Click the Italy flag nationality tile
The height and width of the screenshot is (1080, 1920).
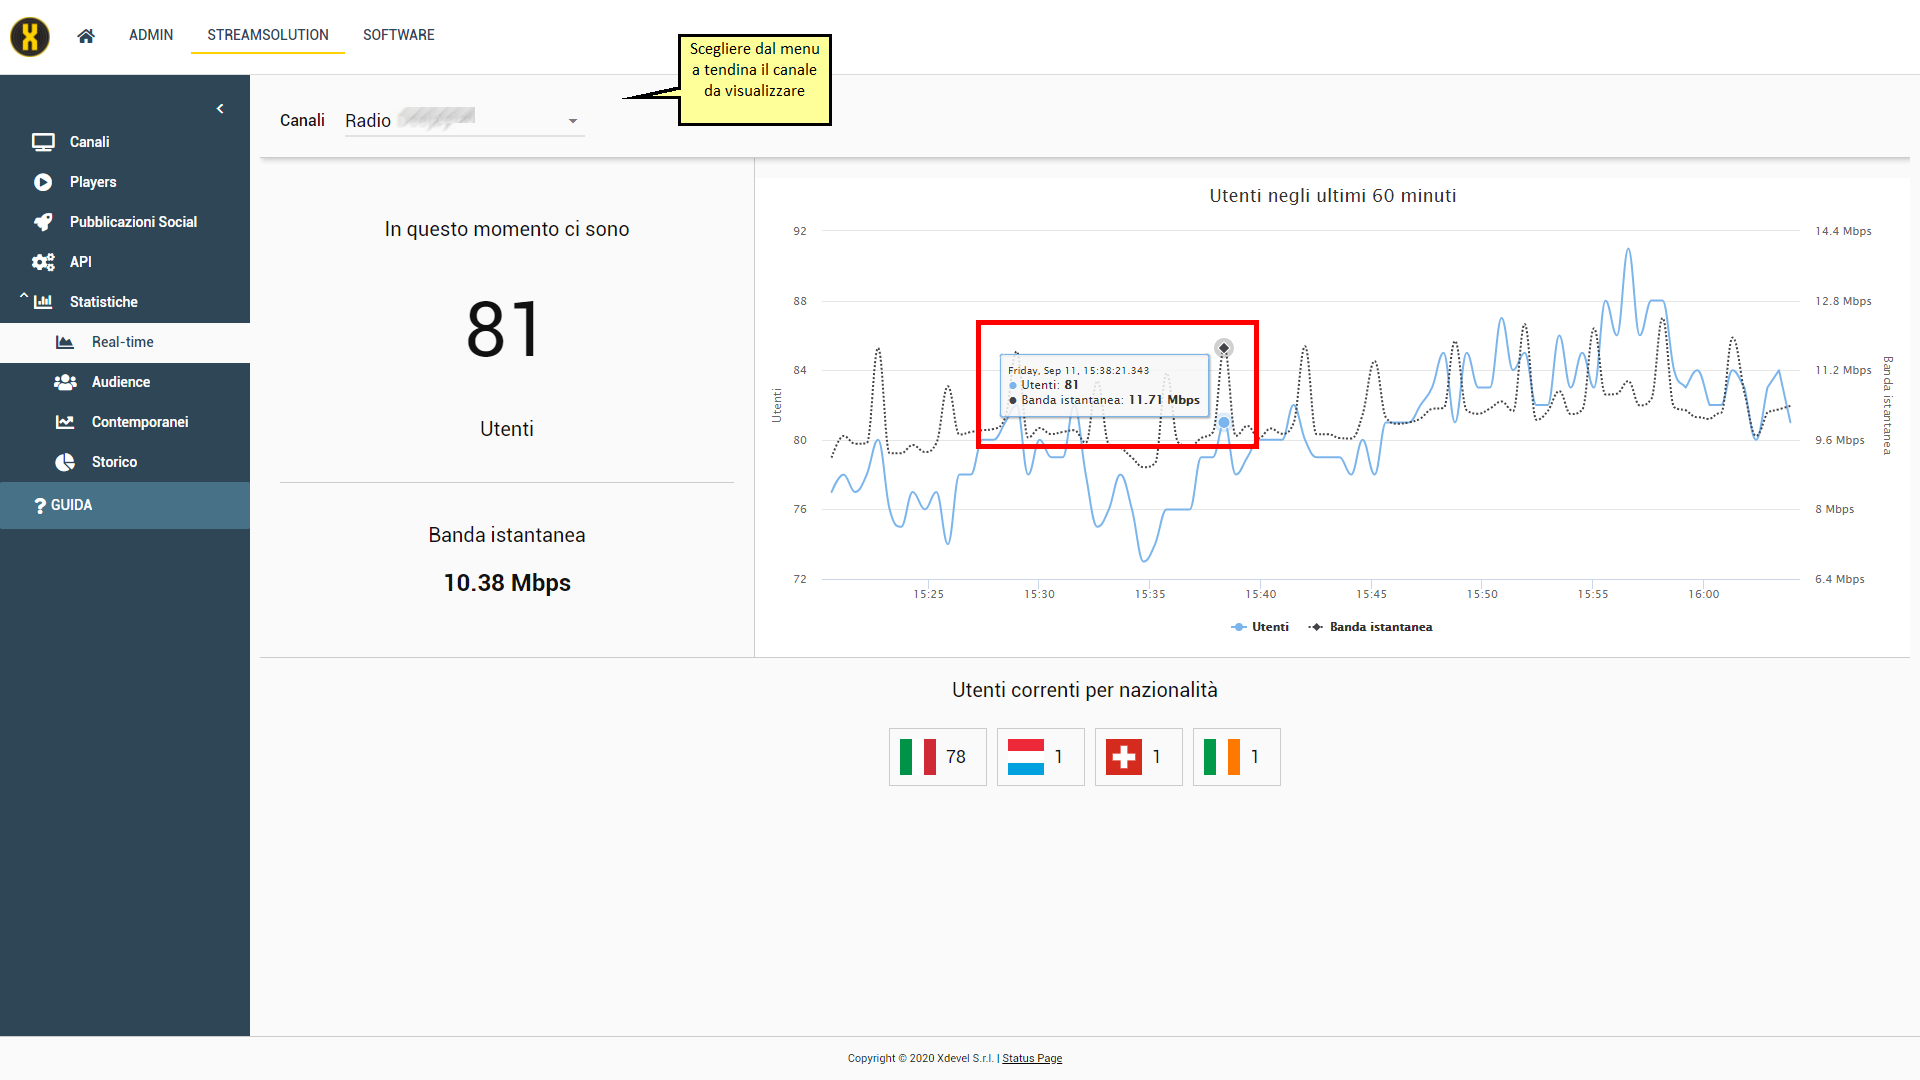(937, 757)
